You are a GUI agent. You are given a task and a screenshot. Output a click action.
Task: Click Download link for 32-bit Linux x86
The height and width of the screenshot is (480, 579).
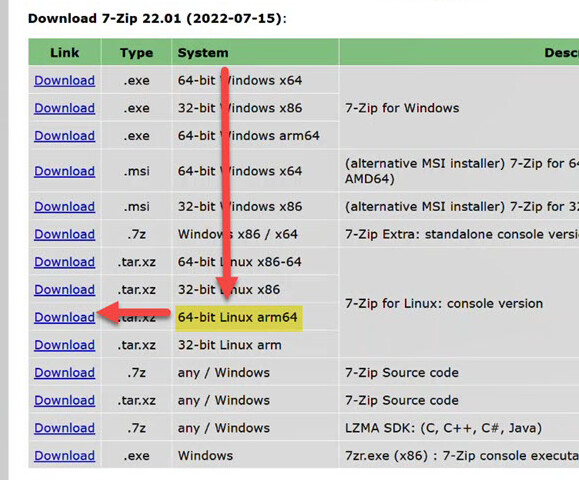pos(65,289)
